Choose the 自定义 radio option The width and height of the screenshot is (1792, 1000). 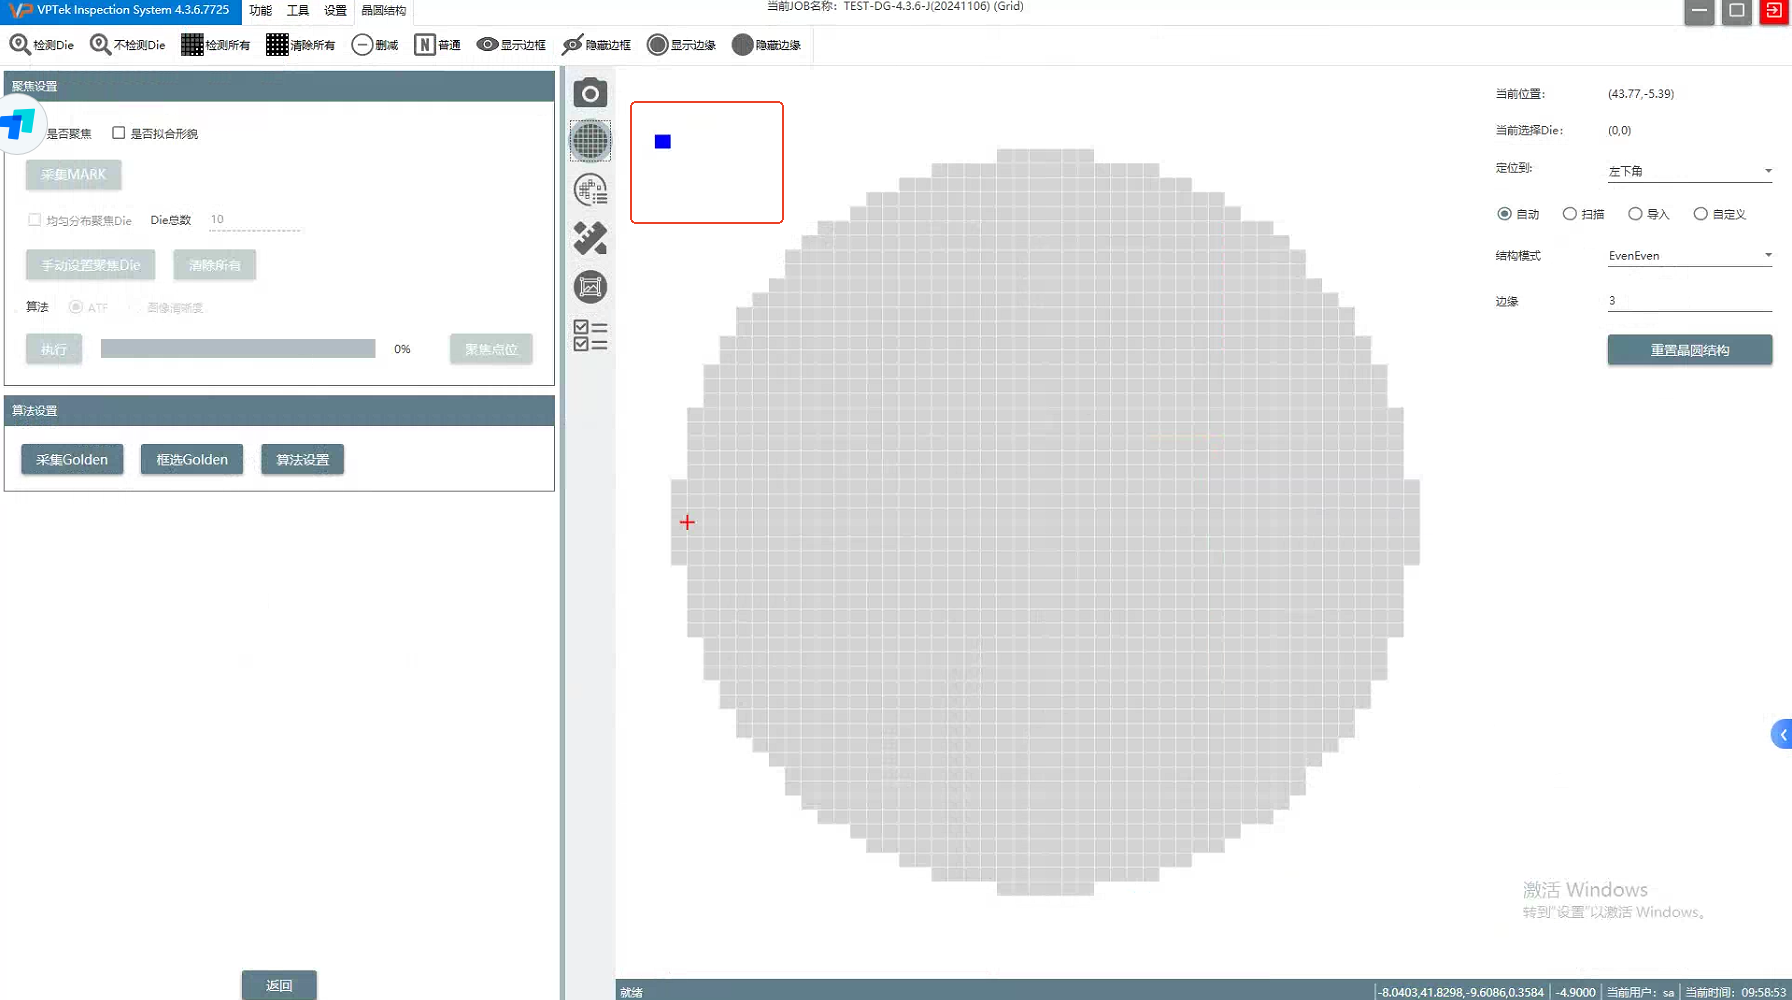[x=1700, y=214]
